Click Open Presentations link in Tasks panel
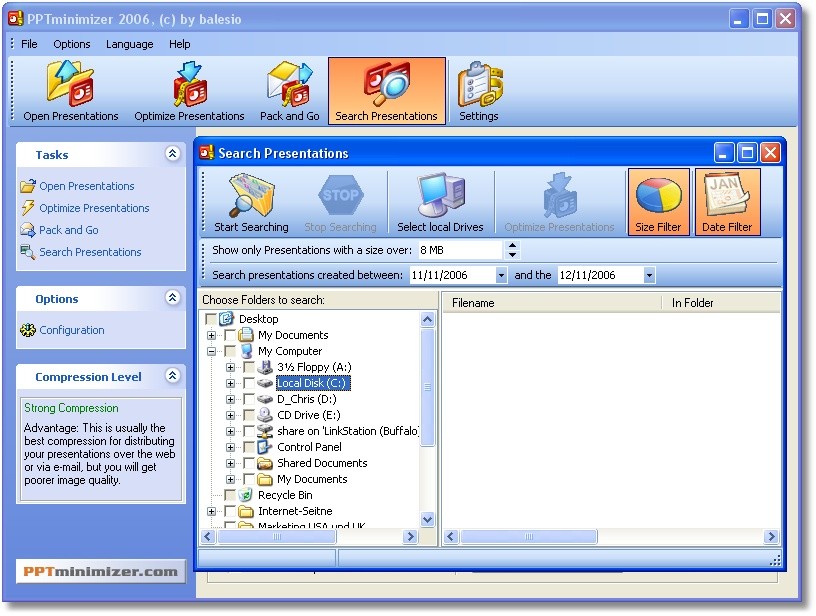Viewport: 816px width, 616px height. [x=86, y=186]
